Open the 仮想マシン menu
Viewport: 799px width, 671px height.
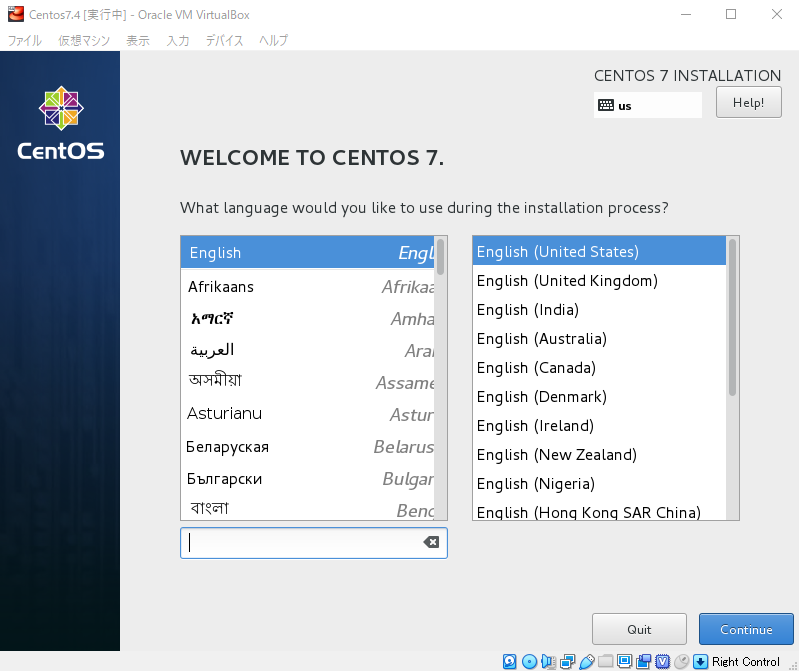84,41
